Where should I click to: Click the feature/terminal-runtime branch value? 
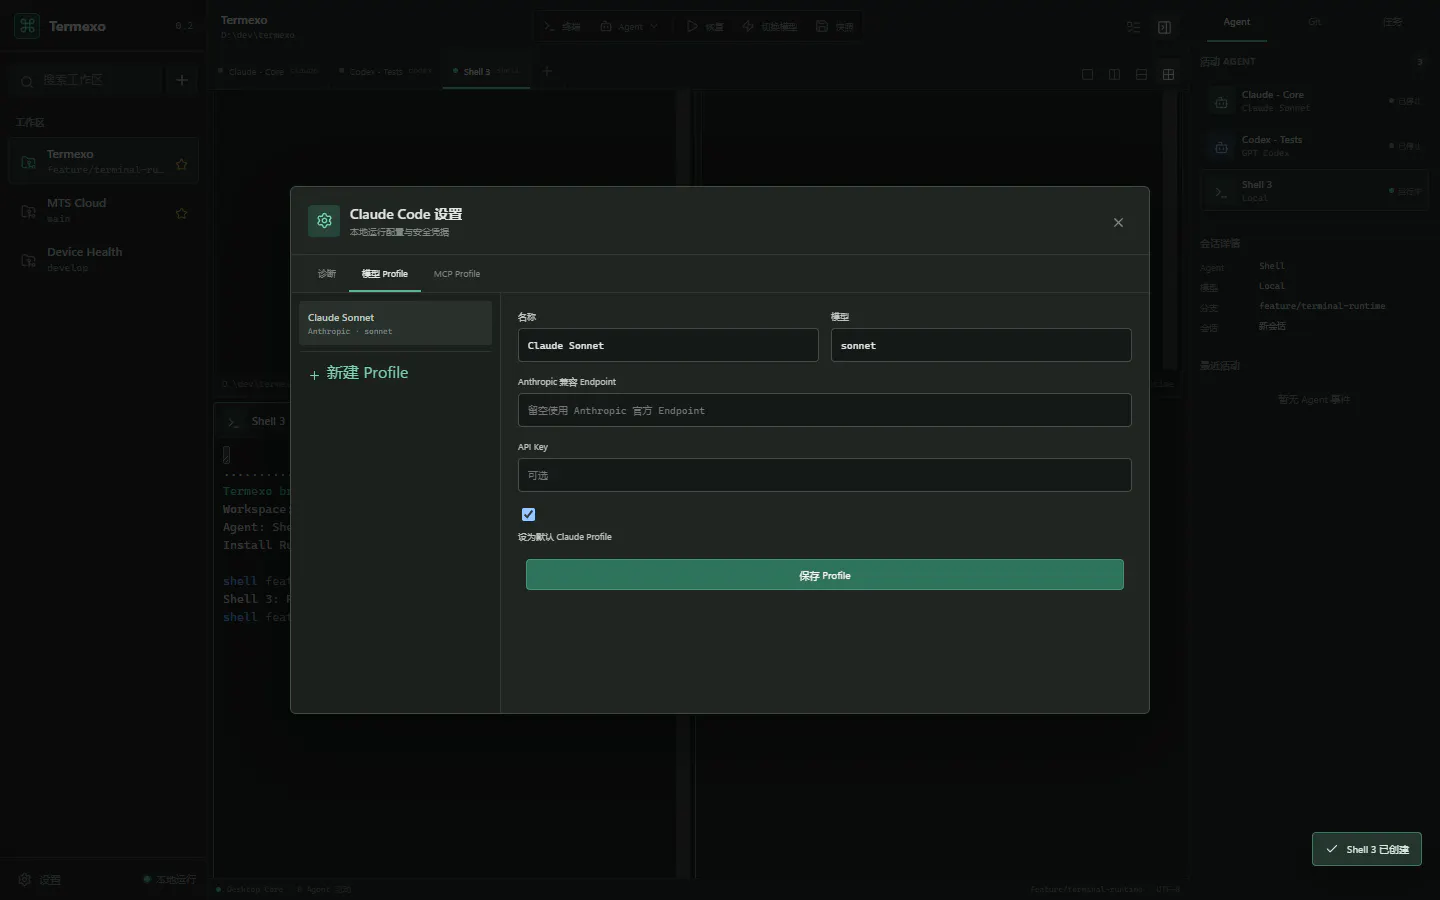coord(1322,306)
